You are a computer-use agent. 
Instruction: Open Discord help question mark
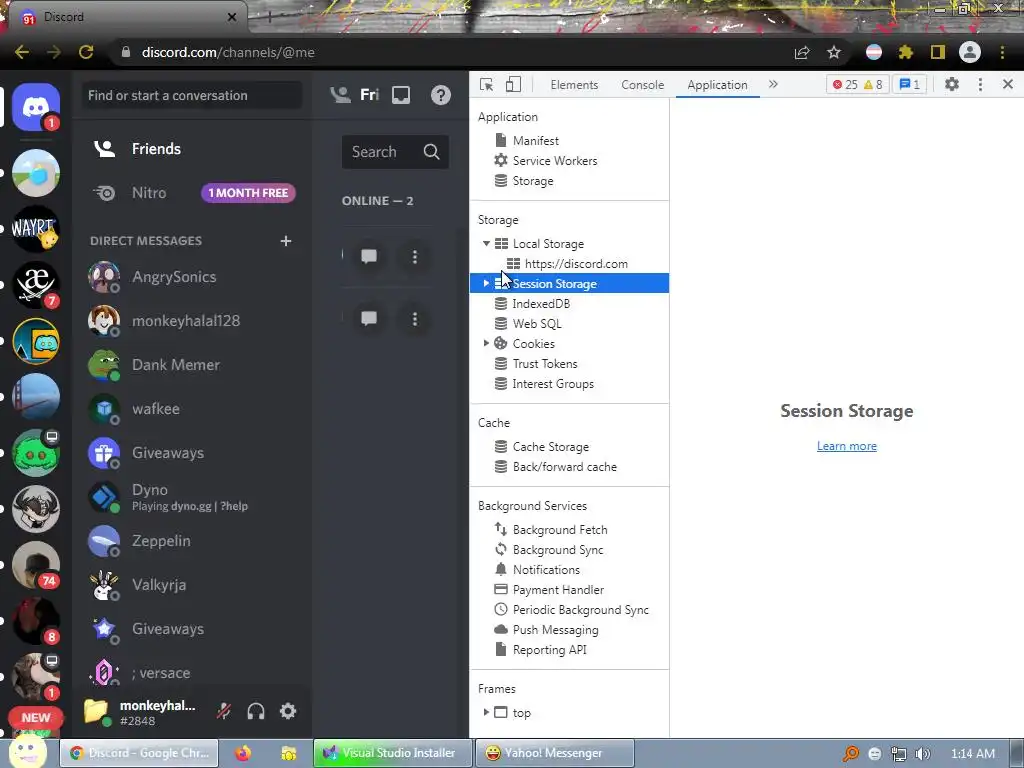[441, 95]
